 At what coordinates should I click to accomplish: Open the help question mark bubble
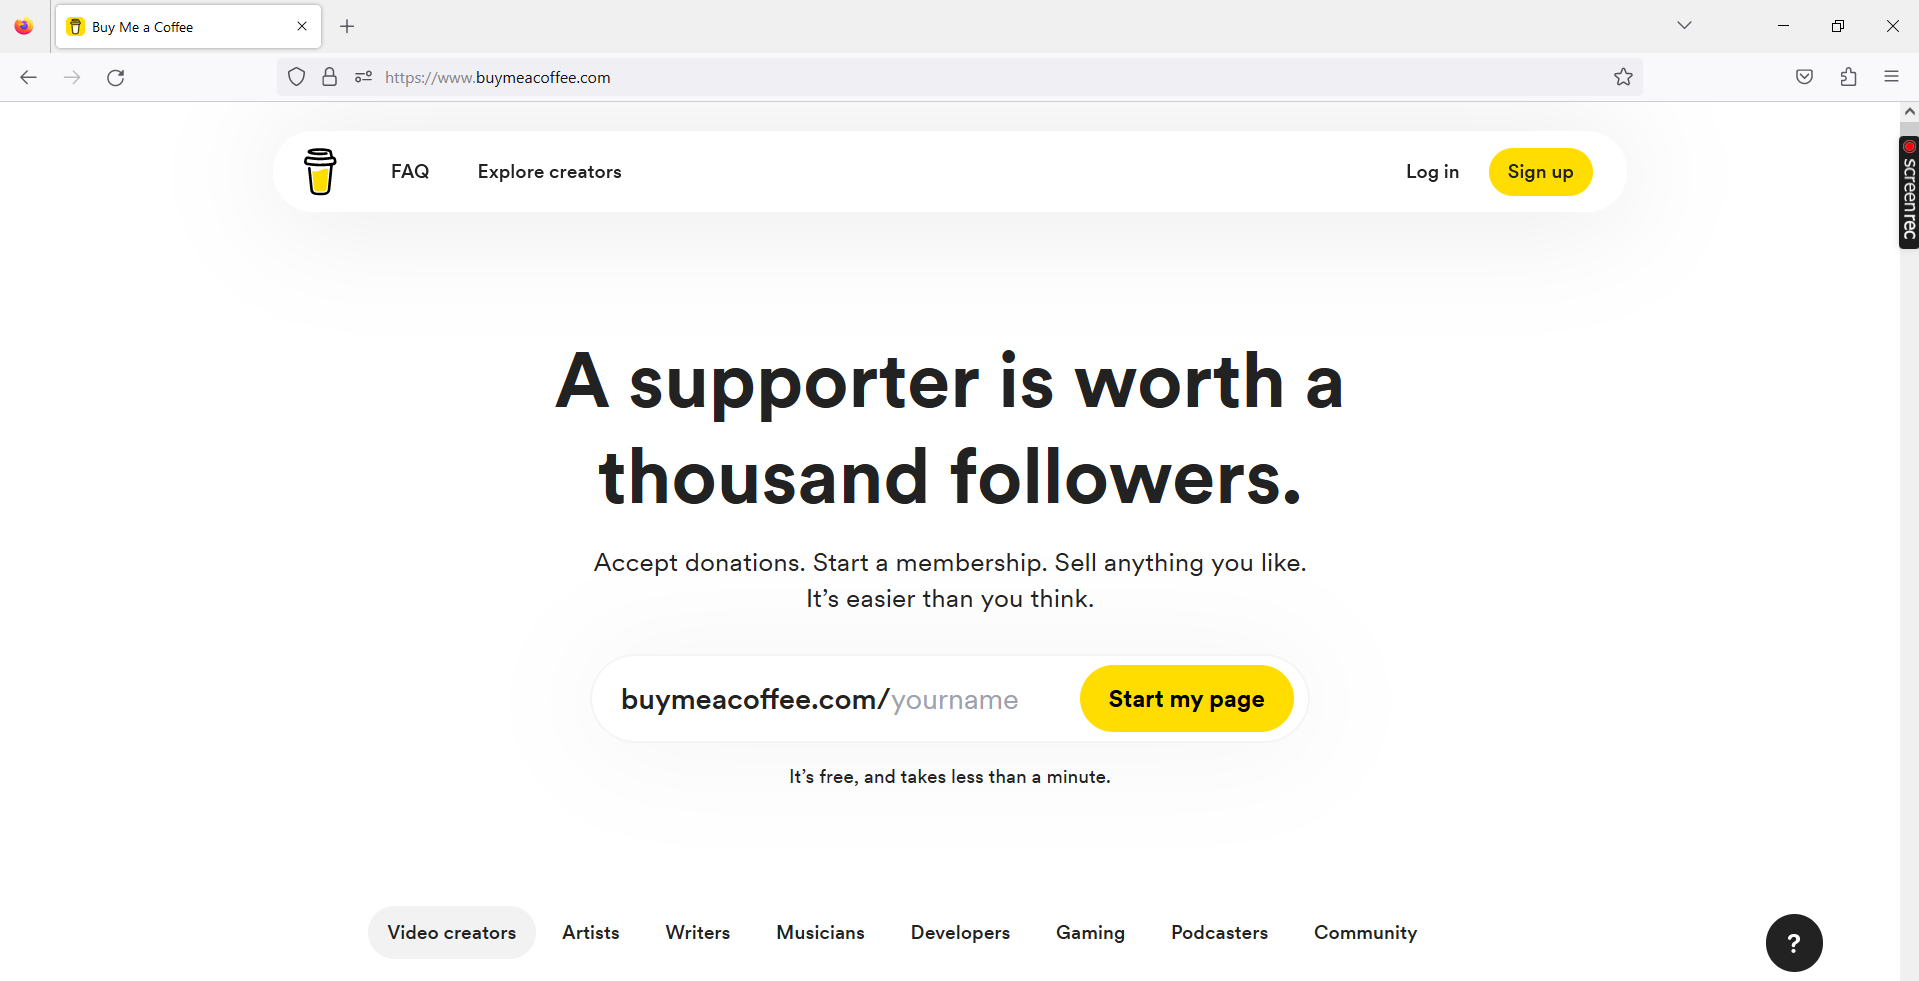(x=1793, y=943)
